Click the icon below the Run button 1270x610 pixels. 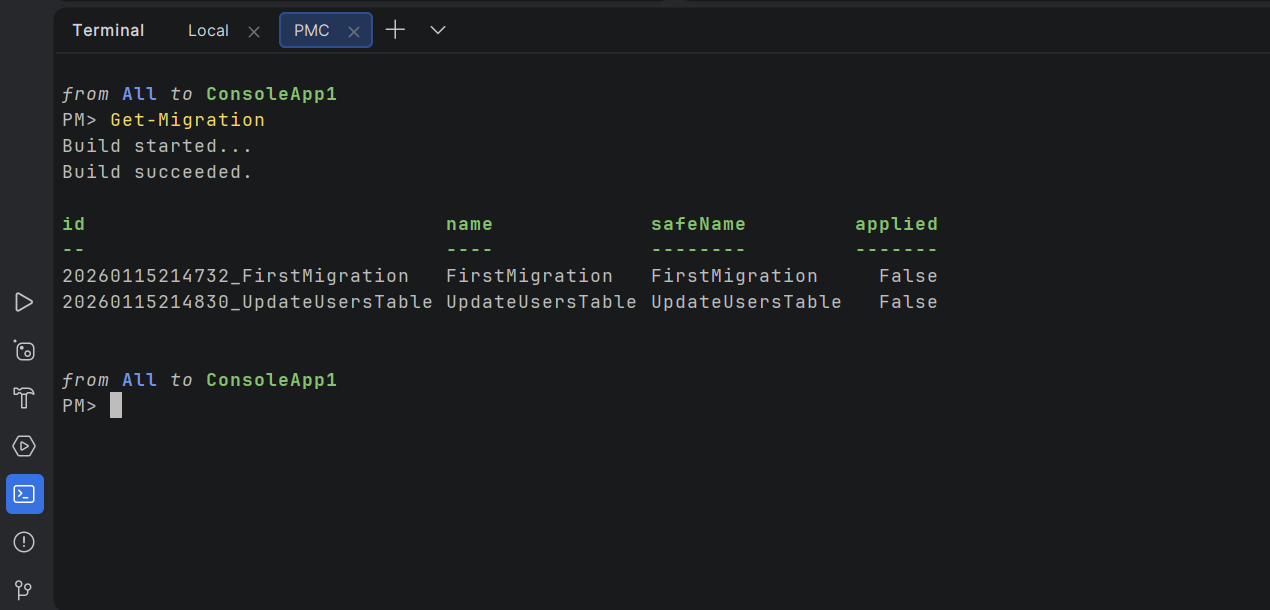pyautogui.click(x=24, y=350)
